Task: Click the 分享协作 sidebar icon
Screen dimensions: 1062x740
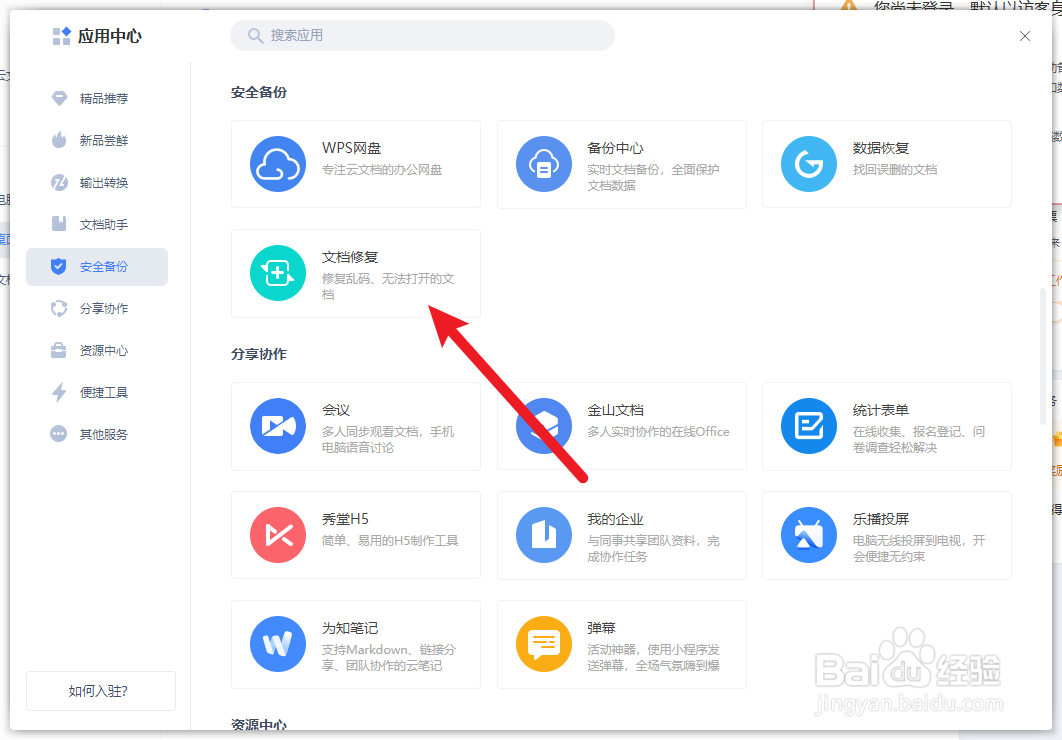Action: [60, 308]
